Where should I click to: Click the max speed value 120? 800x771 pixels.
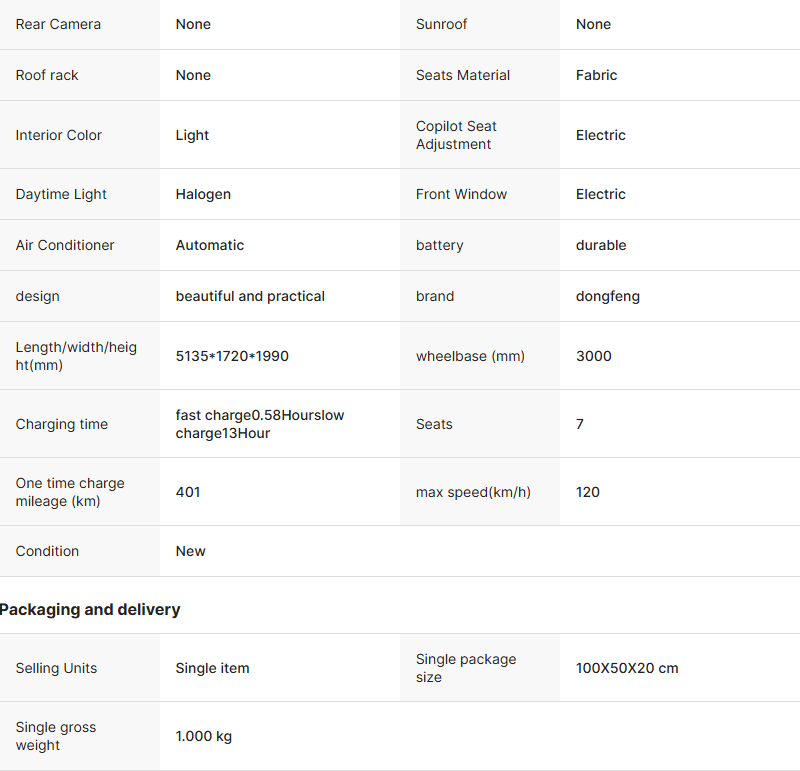pyautogui.click(x=588, y=492)
